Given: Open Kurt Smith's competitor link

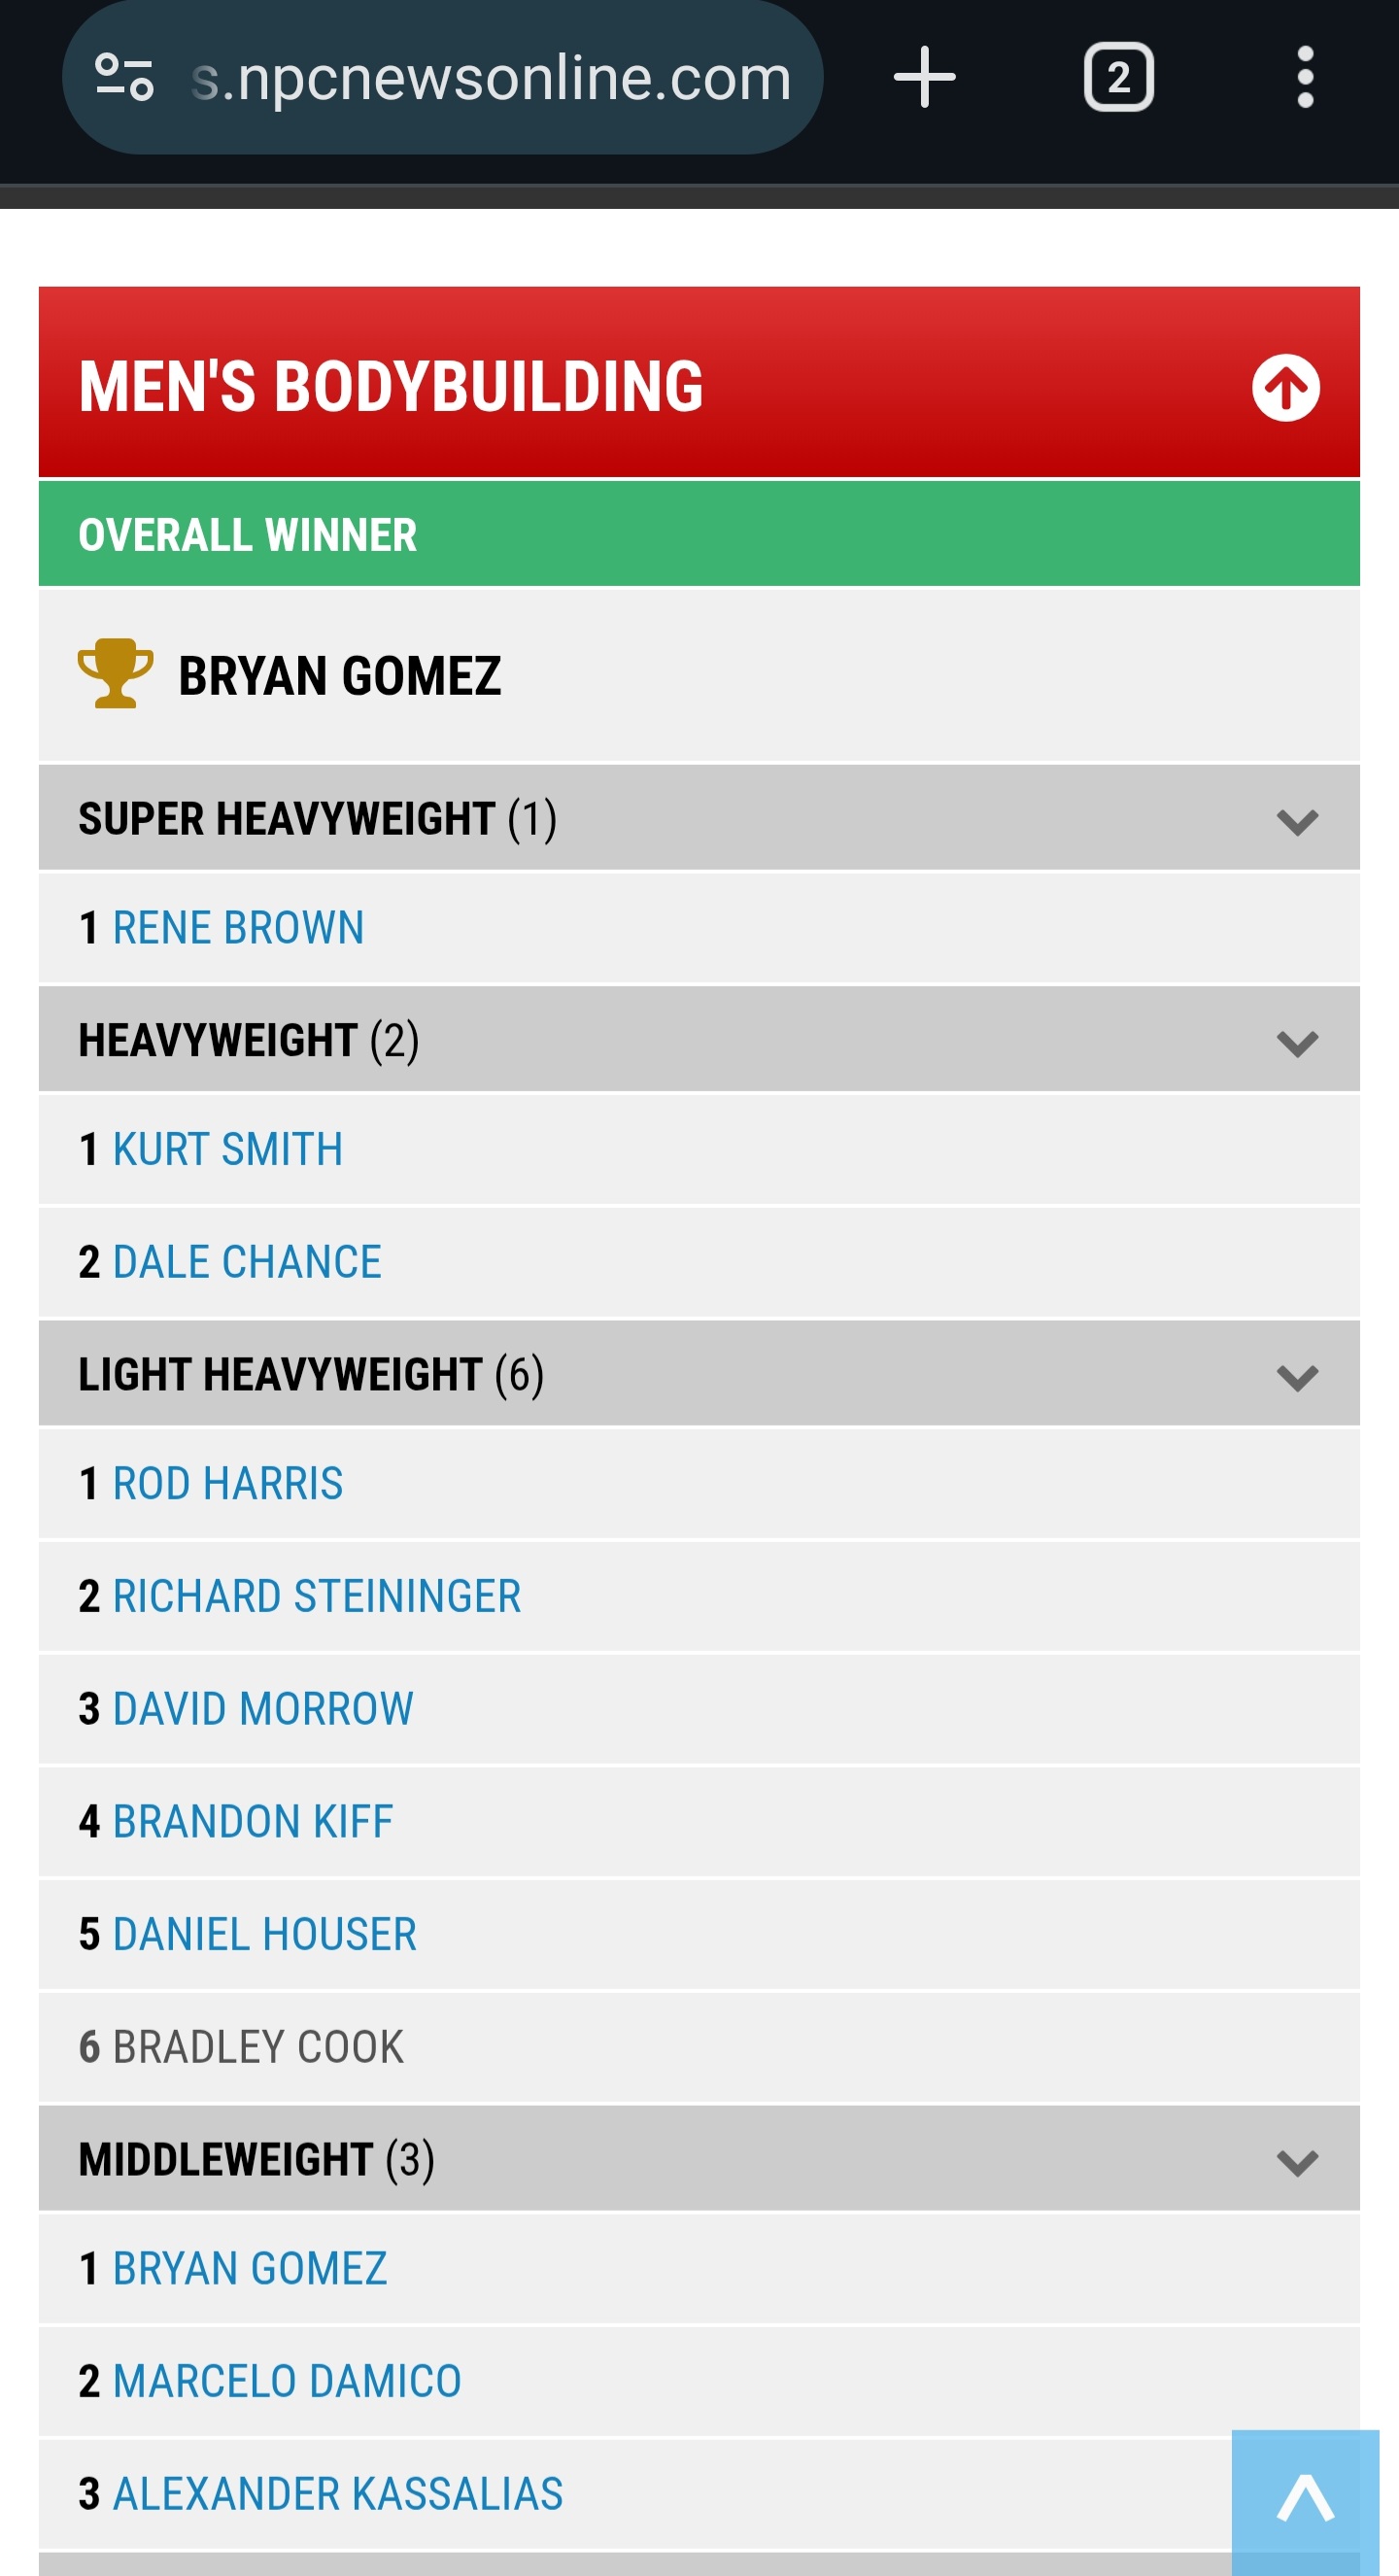Looking at the screenshot, I should (228, 1150).
